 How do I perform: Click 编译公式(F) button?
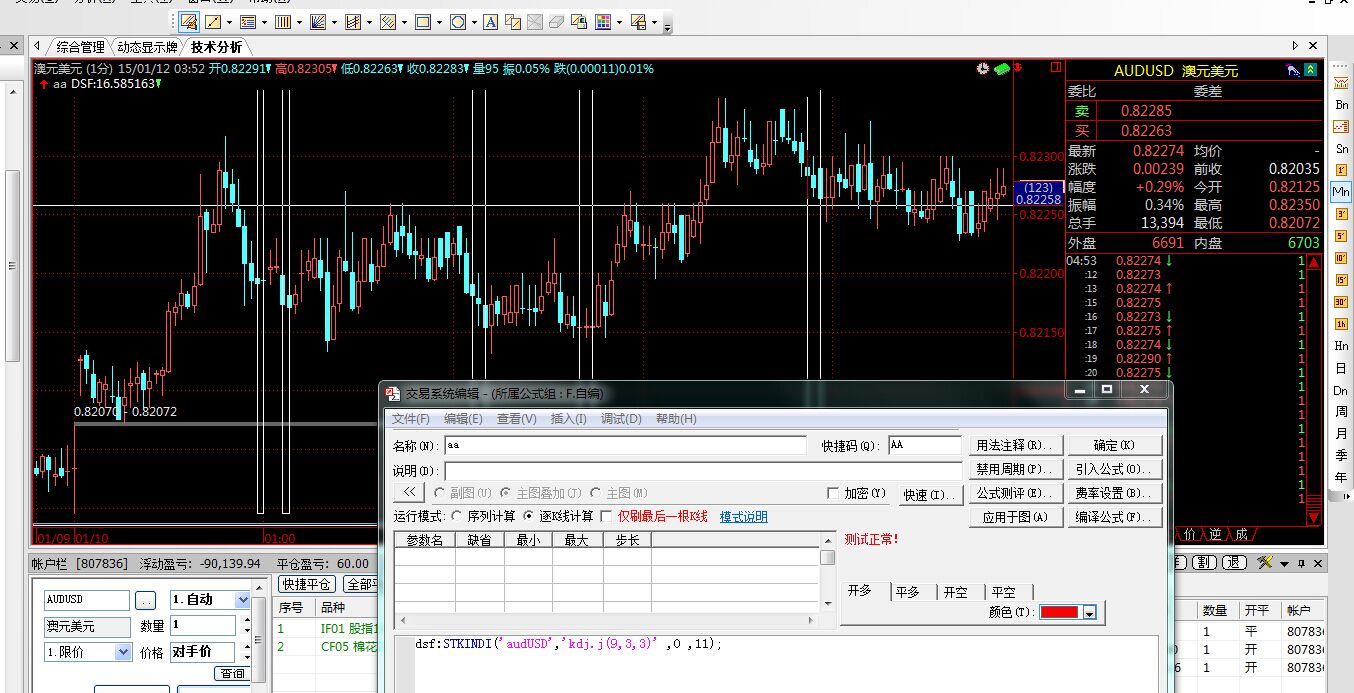coord(1115,517)
